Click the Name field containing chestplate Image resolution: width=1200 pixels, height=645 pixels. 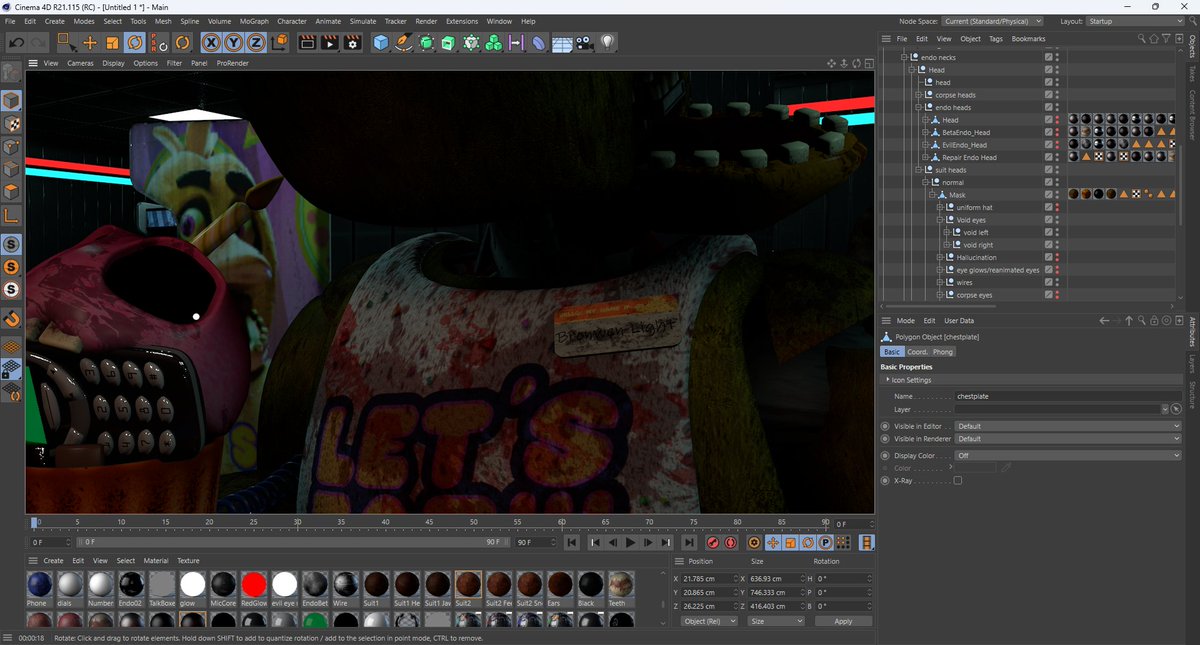1068,396
